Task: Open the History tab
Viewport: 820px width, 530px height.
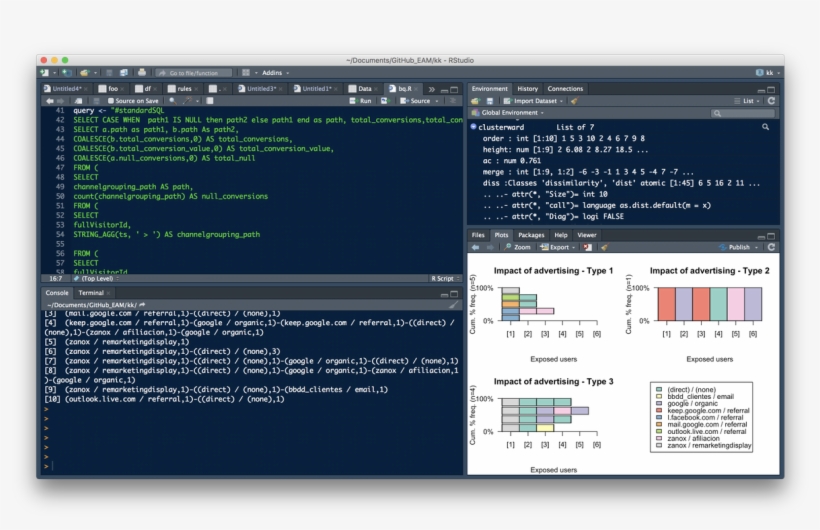Action: coord(527,88)
